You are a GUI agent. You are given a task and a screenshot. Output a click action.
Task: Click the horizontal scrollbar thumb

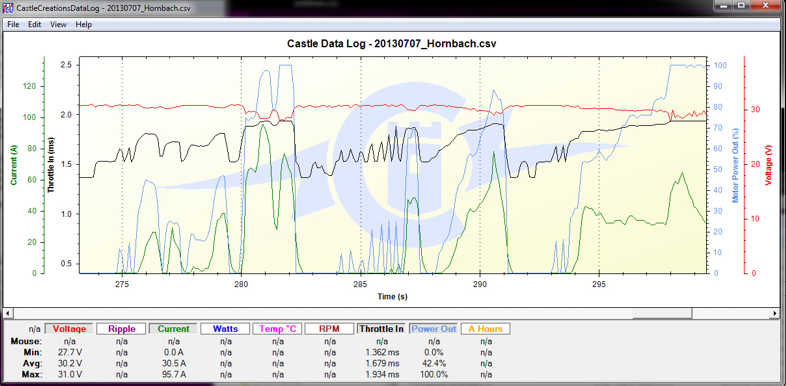pos(663,313)
